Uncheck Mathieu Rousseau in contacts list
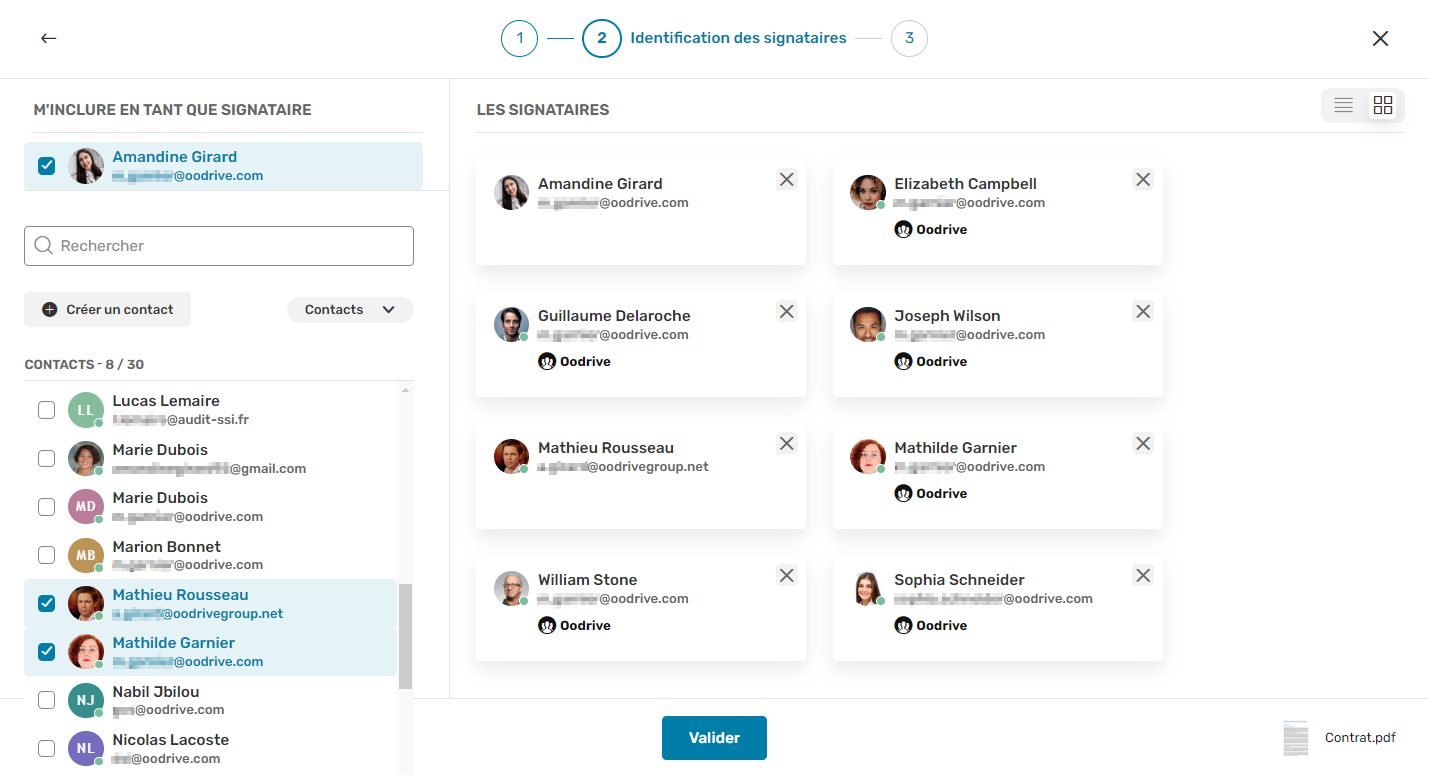Viewport: 1429px width, 775px height. (46, 603)
